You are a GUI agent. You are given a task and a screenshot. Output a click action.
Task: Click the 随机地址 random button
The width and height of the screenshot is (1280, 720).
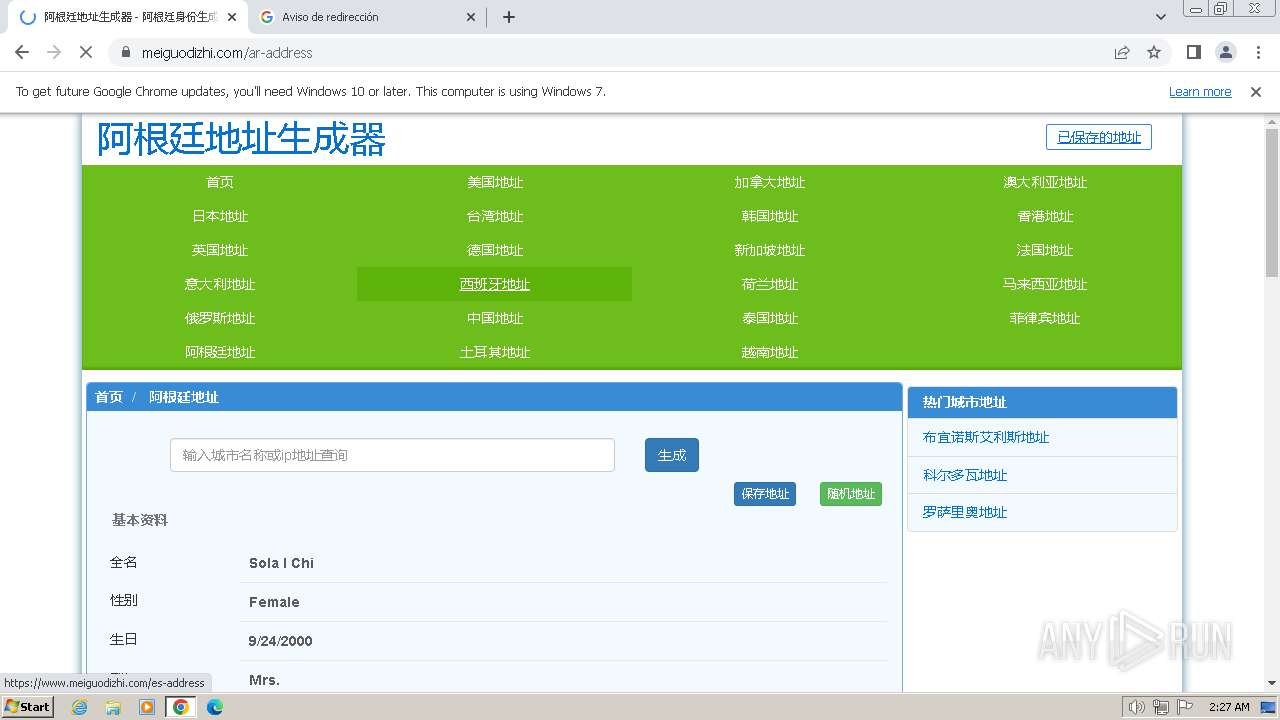tap(851, 494)
